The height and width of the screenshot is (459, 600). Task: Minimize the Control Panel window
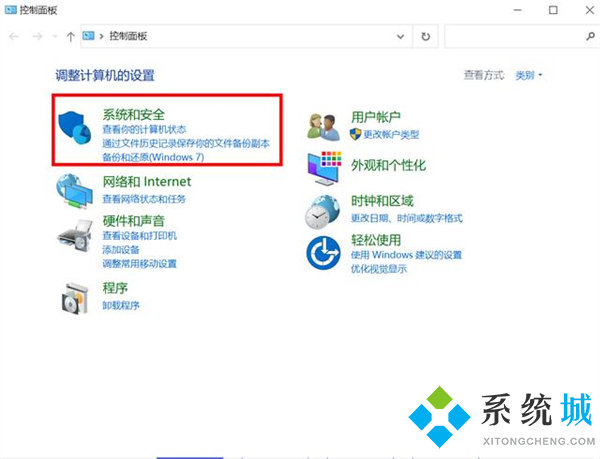pos(518,10)
